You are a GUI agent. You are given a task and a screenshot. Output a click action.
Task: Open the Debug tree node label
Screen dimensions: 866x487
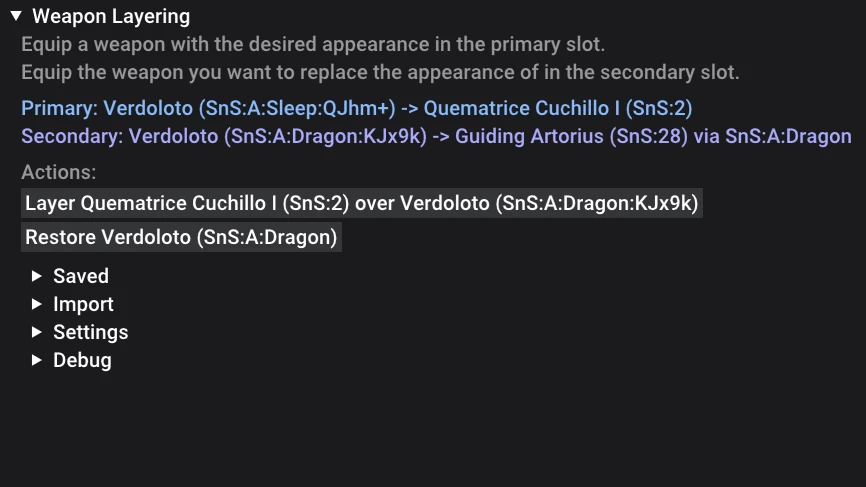pyautogui.click(x=82, y=361)
